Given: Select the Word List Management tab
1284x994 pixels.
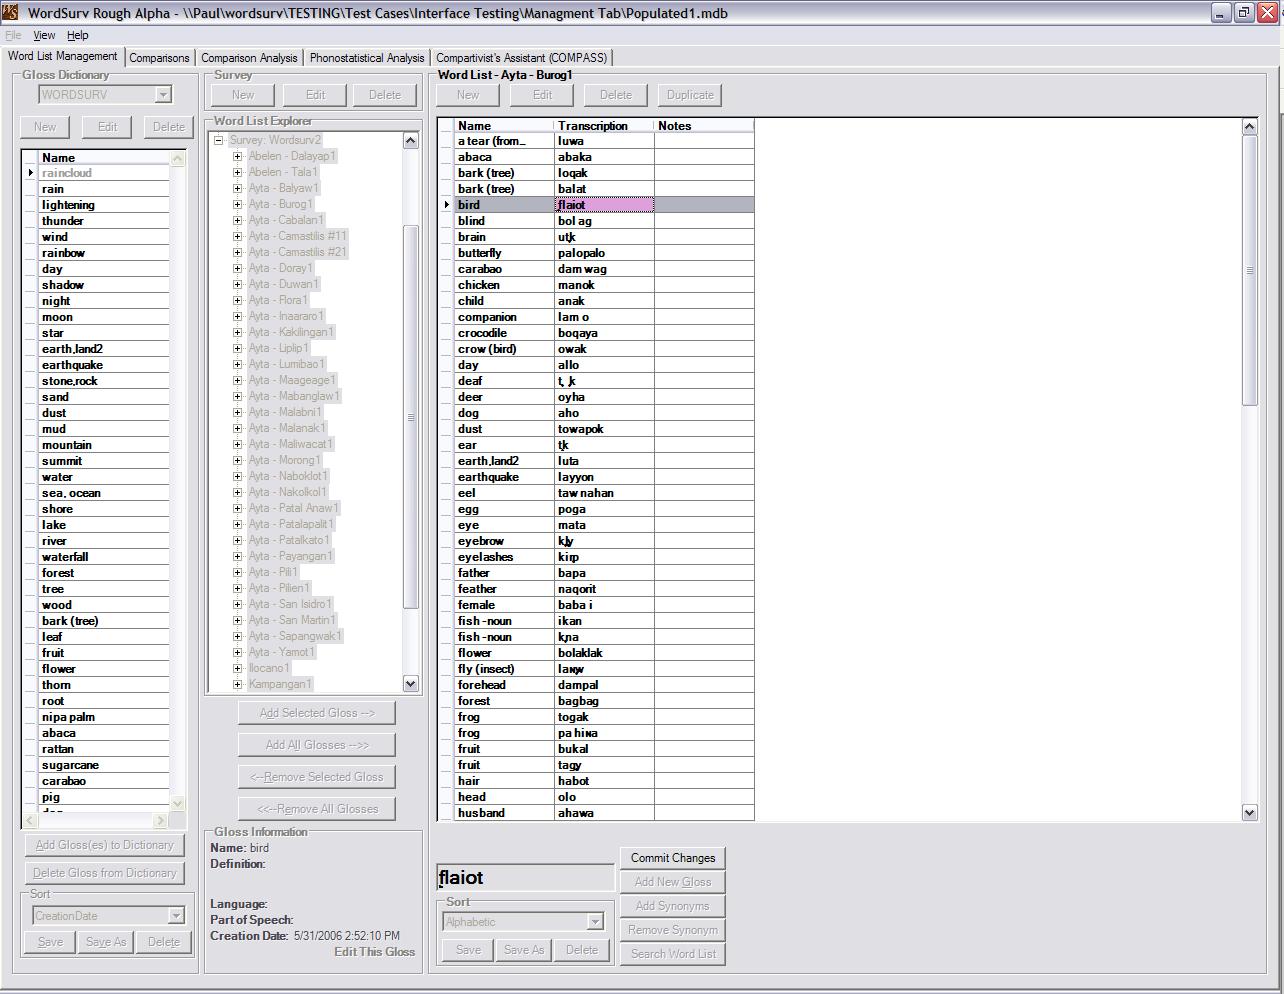Looking at the screenshot, I should [63, 57].
